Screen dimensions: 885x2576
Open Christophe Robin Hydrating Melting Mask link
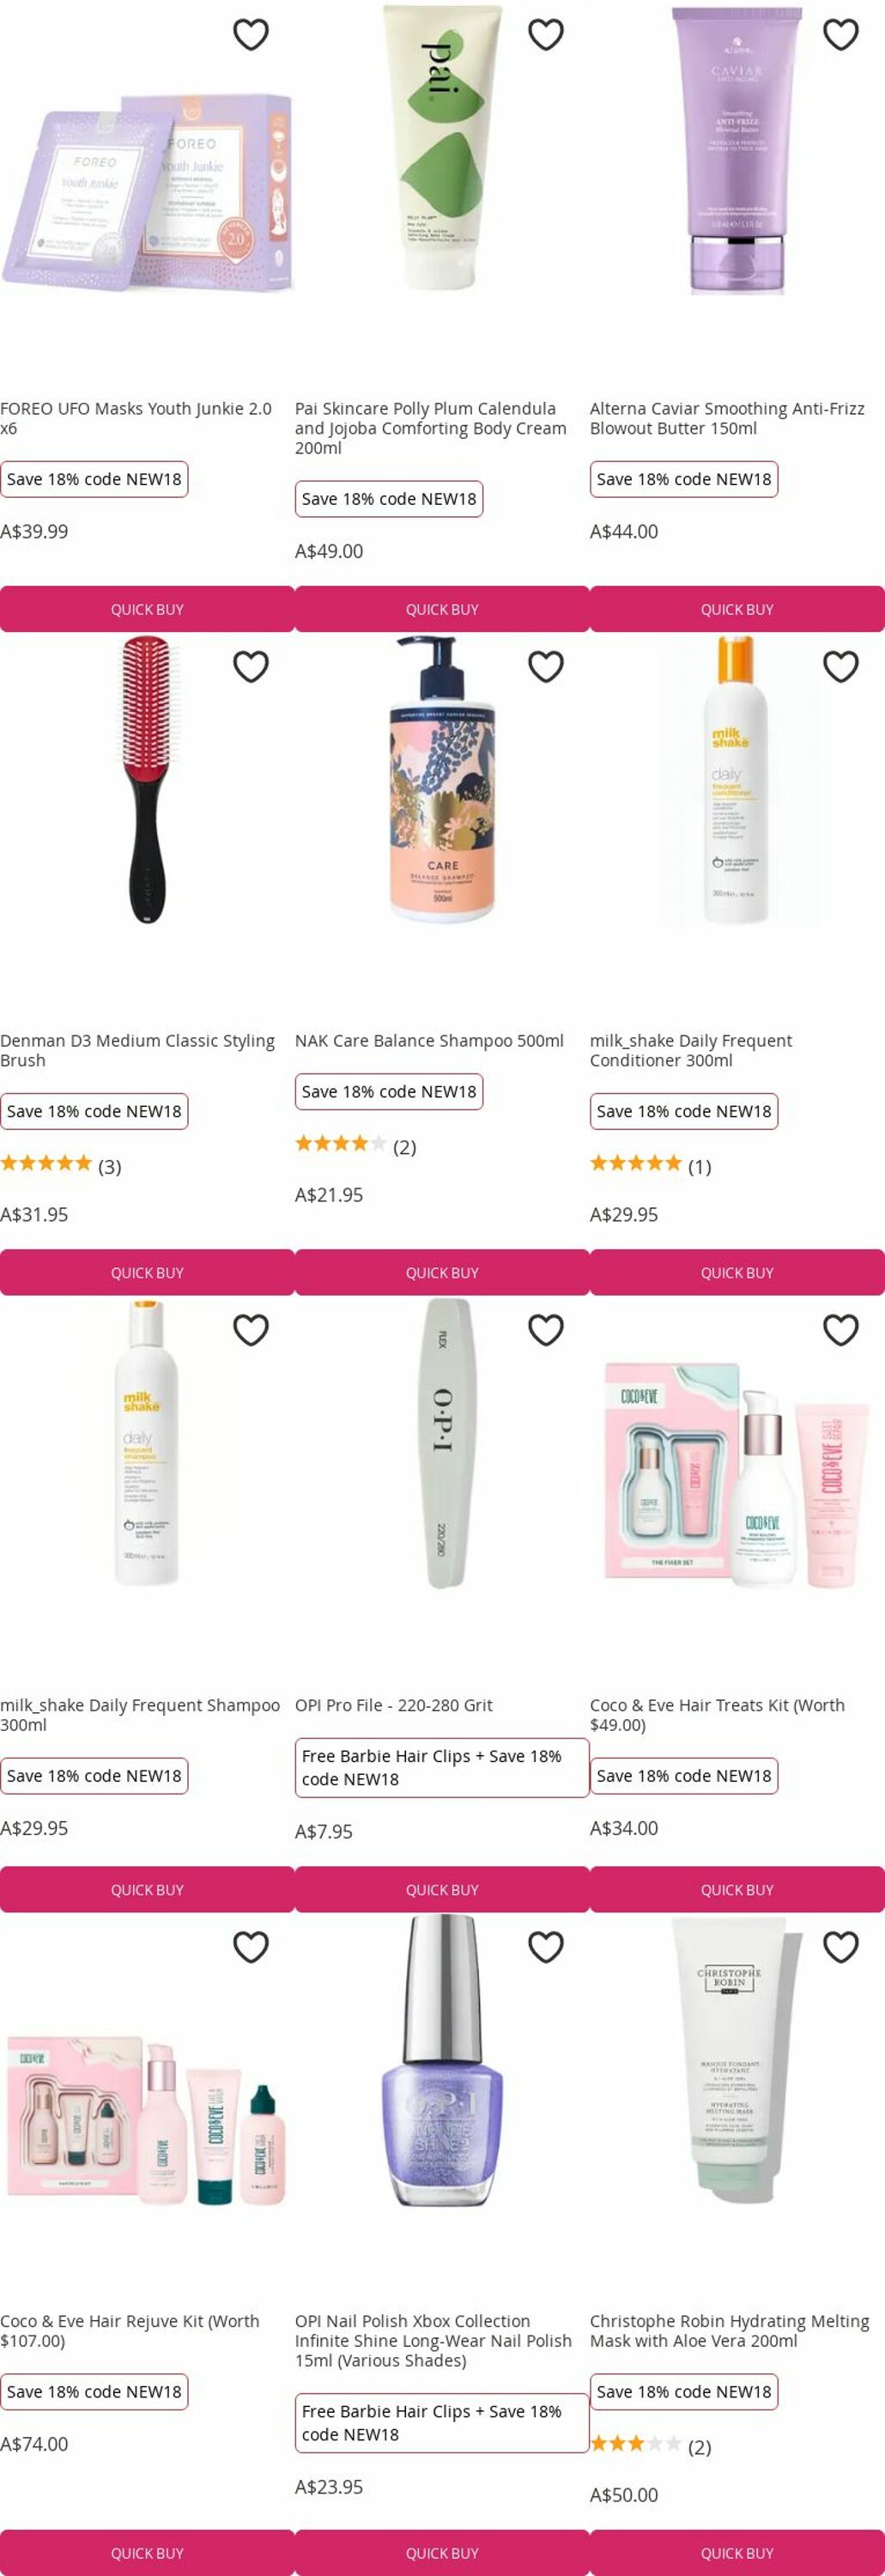[x=730, y=2331]
